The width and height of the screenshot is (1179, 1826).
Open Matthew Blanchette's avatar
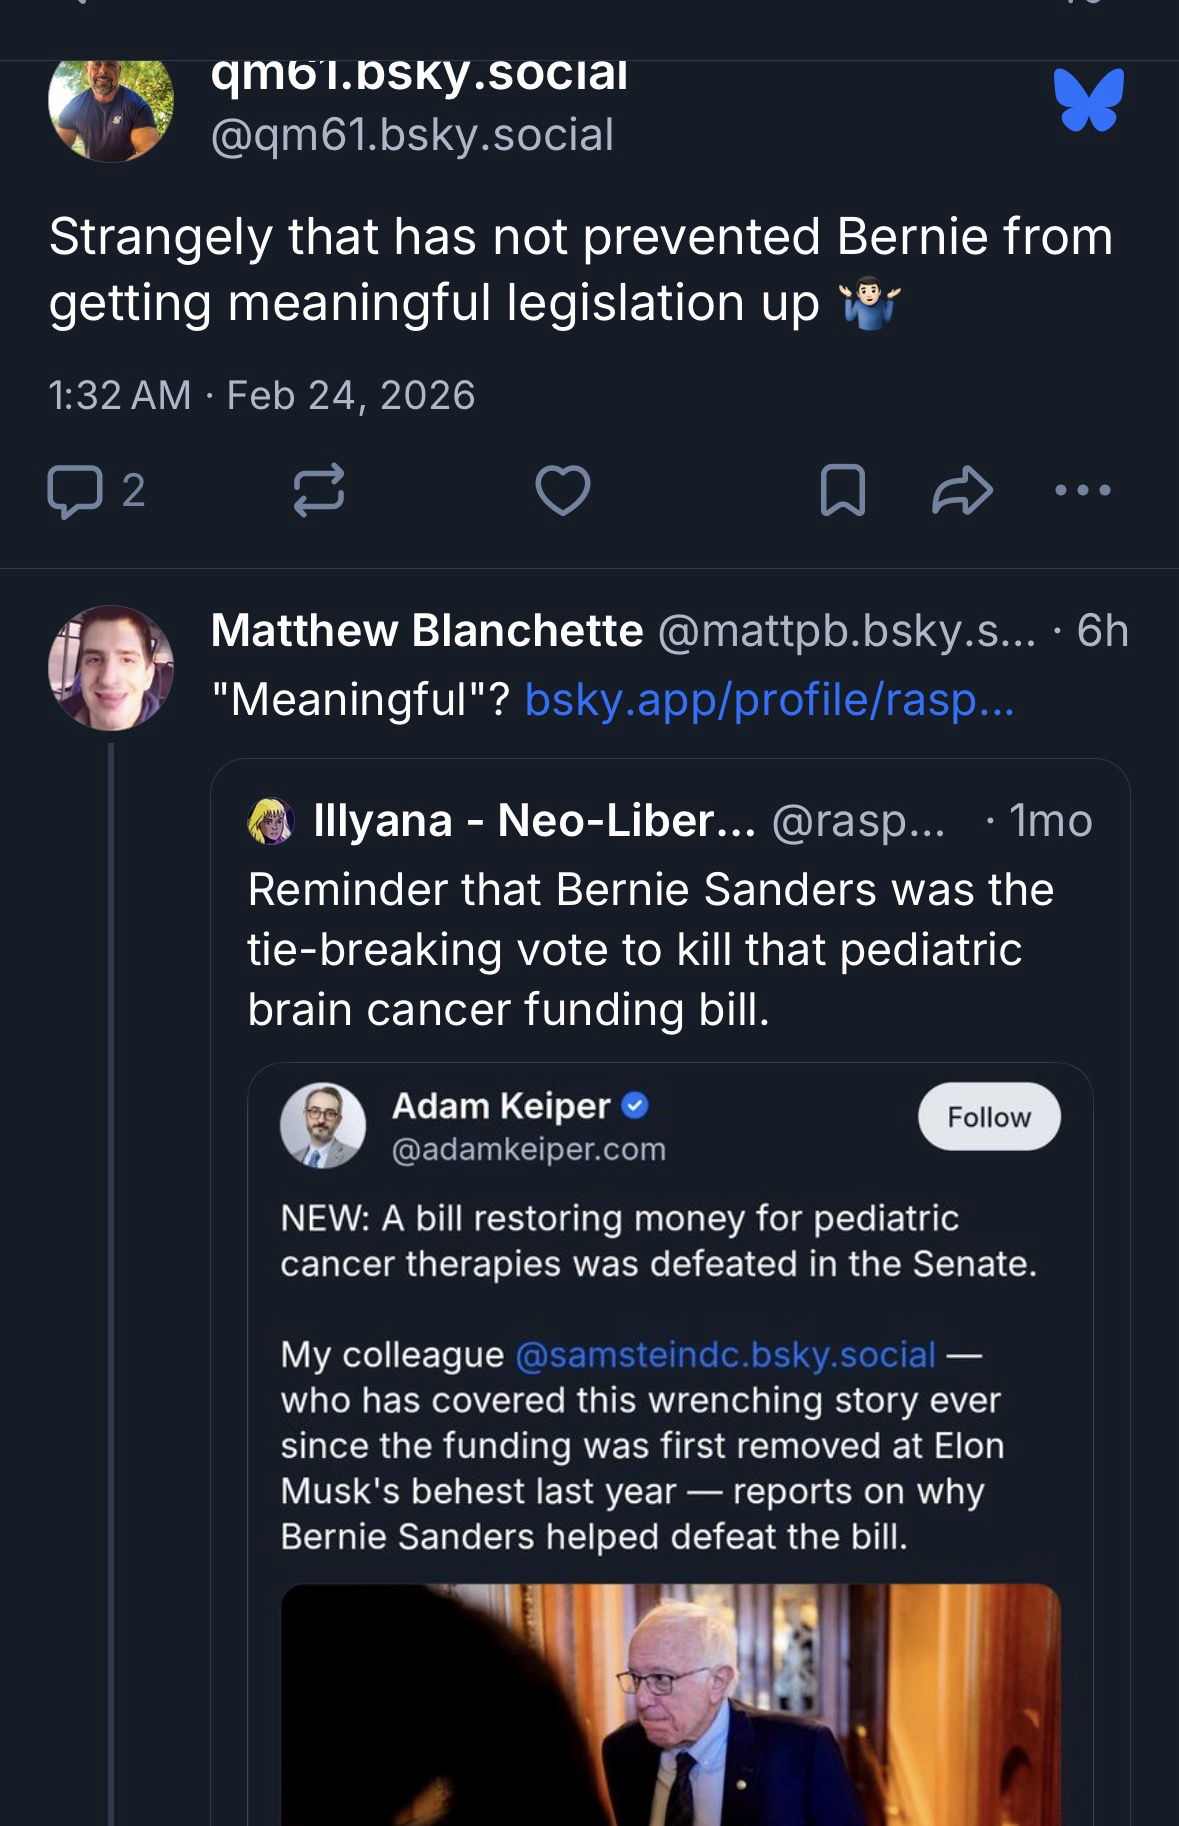(x=110, y=667)
